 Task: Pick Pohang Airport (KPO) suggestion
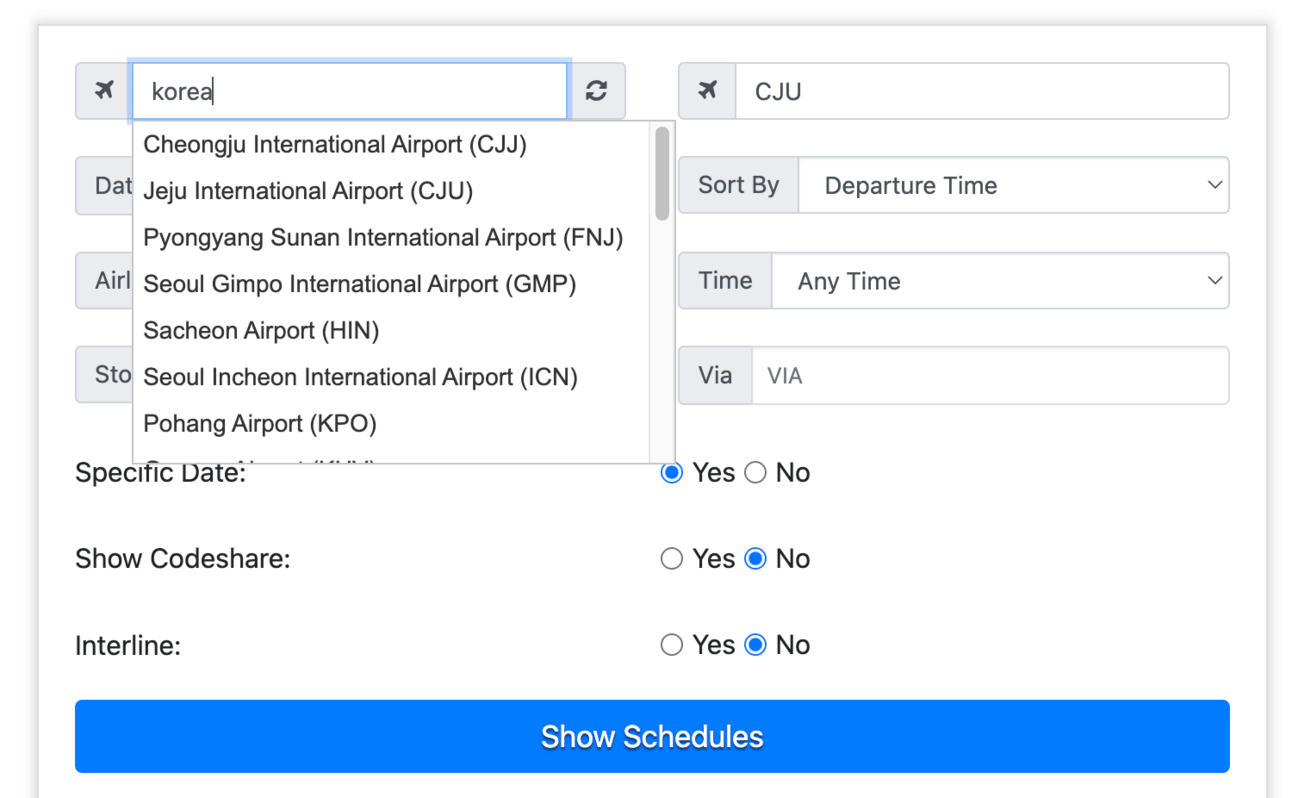(x=260, y=424)
